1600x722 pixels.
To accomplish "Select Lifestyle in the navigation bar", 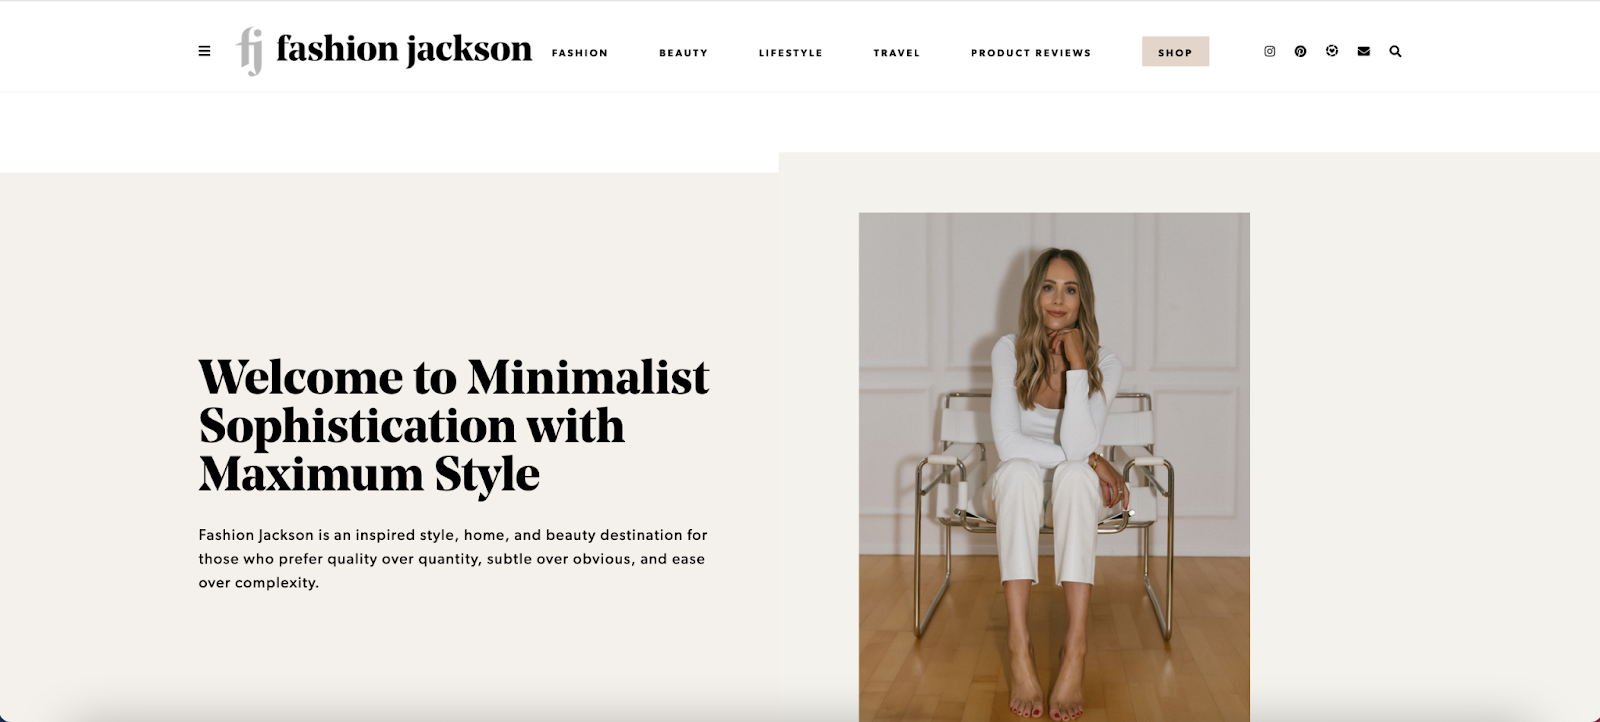I will point(790,53).
